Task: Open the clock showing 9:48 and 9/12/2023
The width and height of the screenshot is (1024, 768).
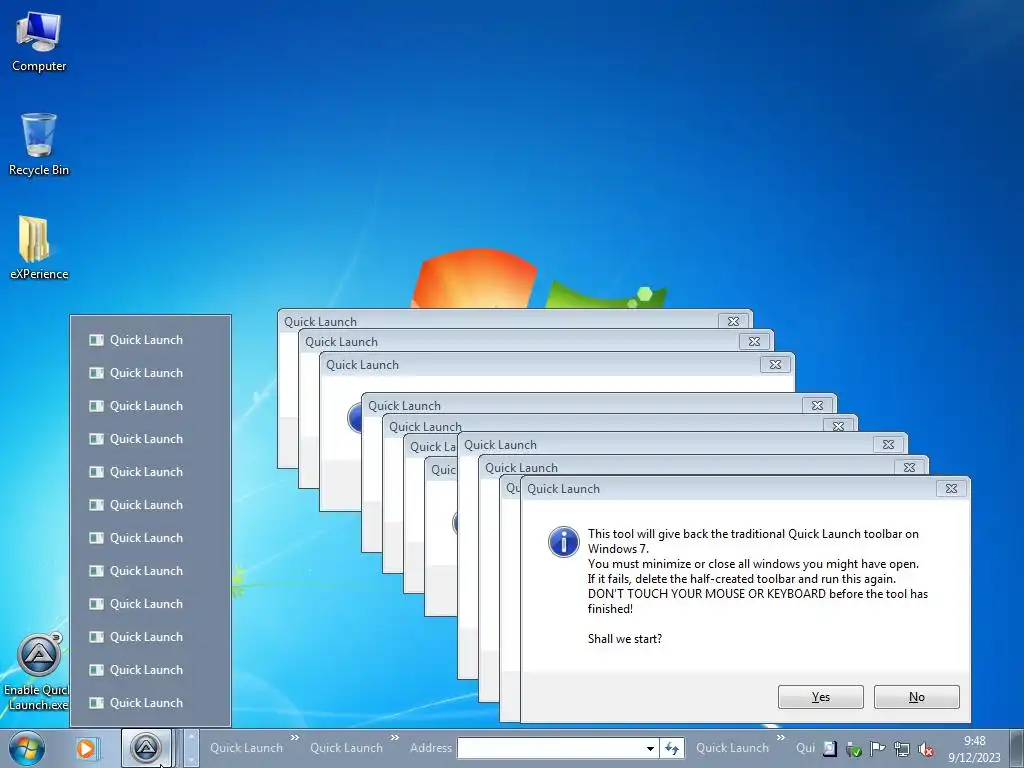Action: (974, 748)
